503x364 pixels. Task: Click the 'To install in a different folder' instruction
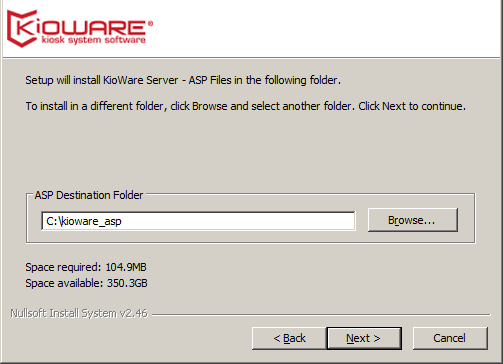pyautogui.click(x=245, y=106)
